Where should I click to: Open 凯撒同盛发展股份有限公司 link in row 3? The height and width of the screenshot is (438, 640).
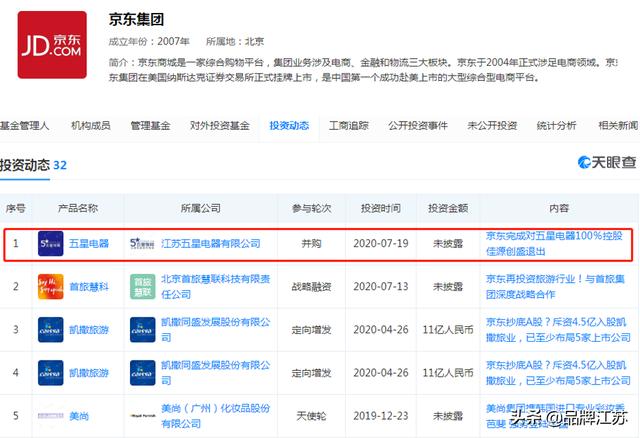pos(216,329)
